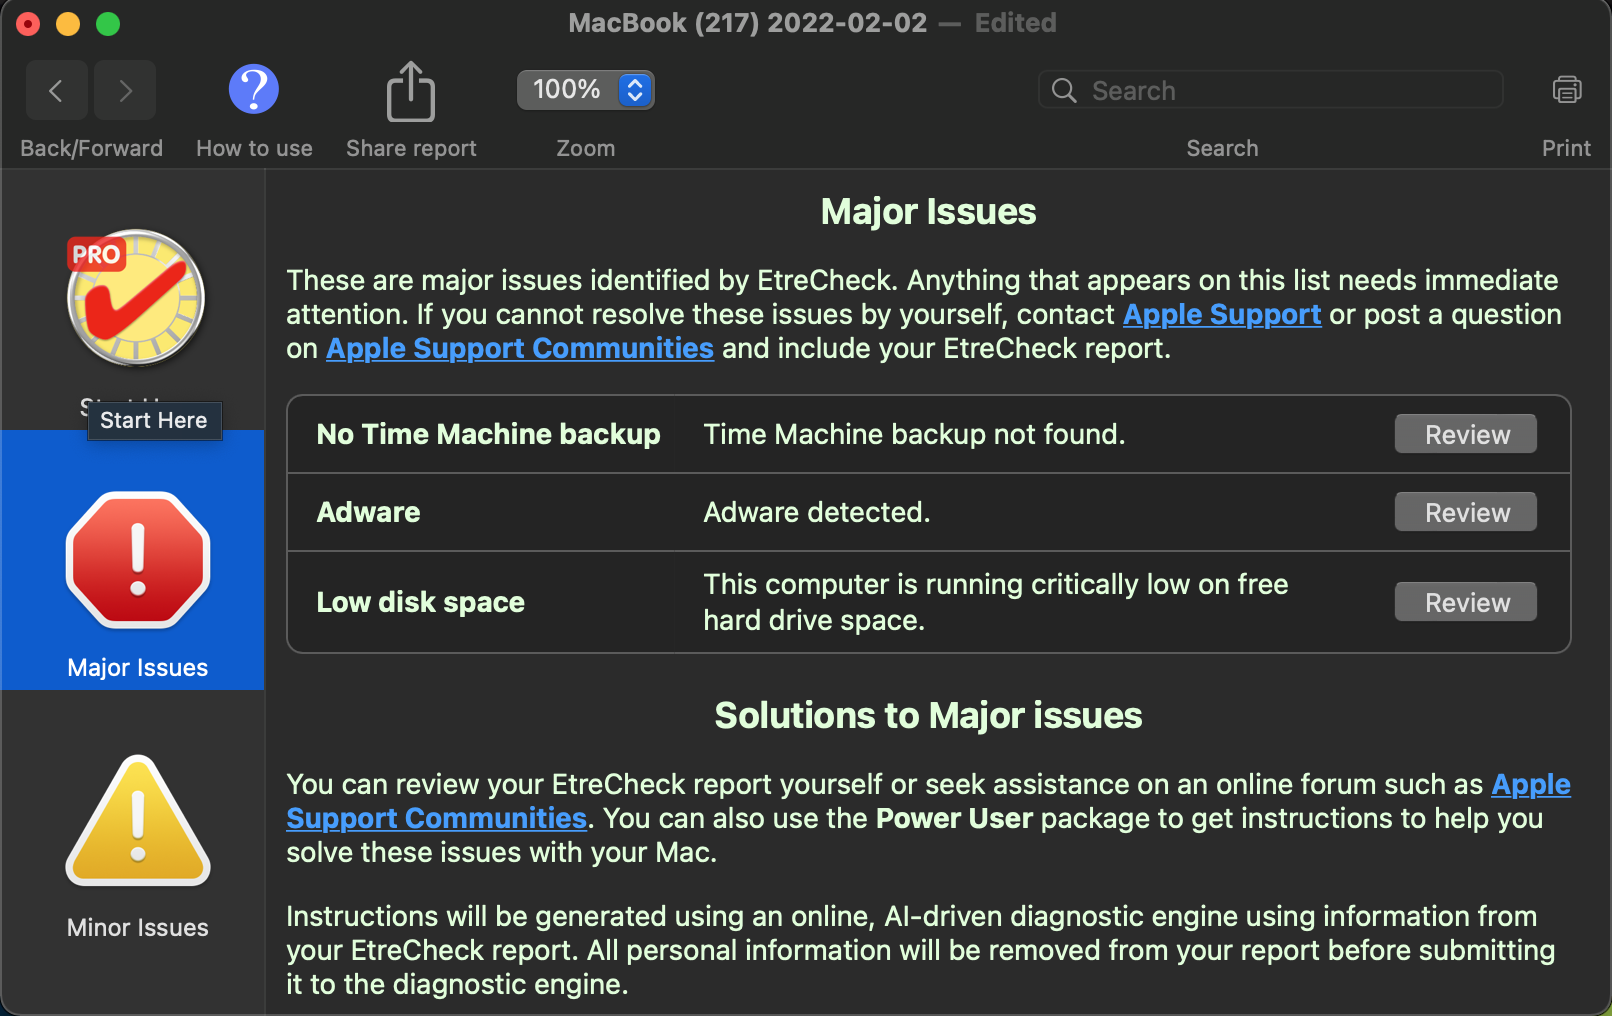
Task: Click the "Adware" row title
Action: coord(368,512)
